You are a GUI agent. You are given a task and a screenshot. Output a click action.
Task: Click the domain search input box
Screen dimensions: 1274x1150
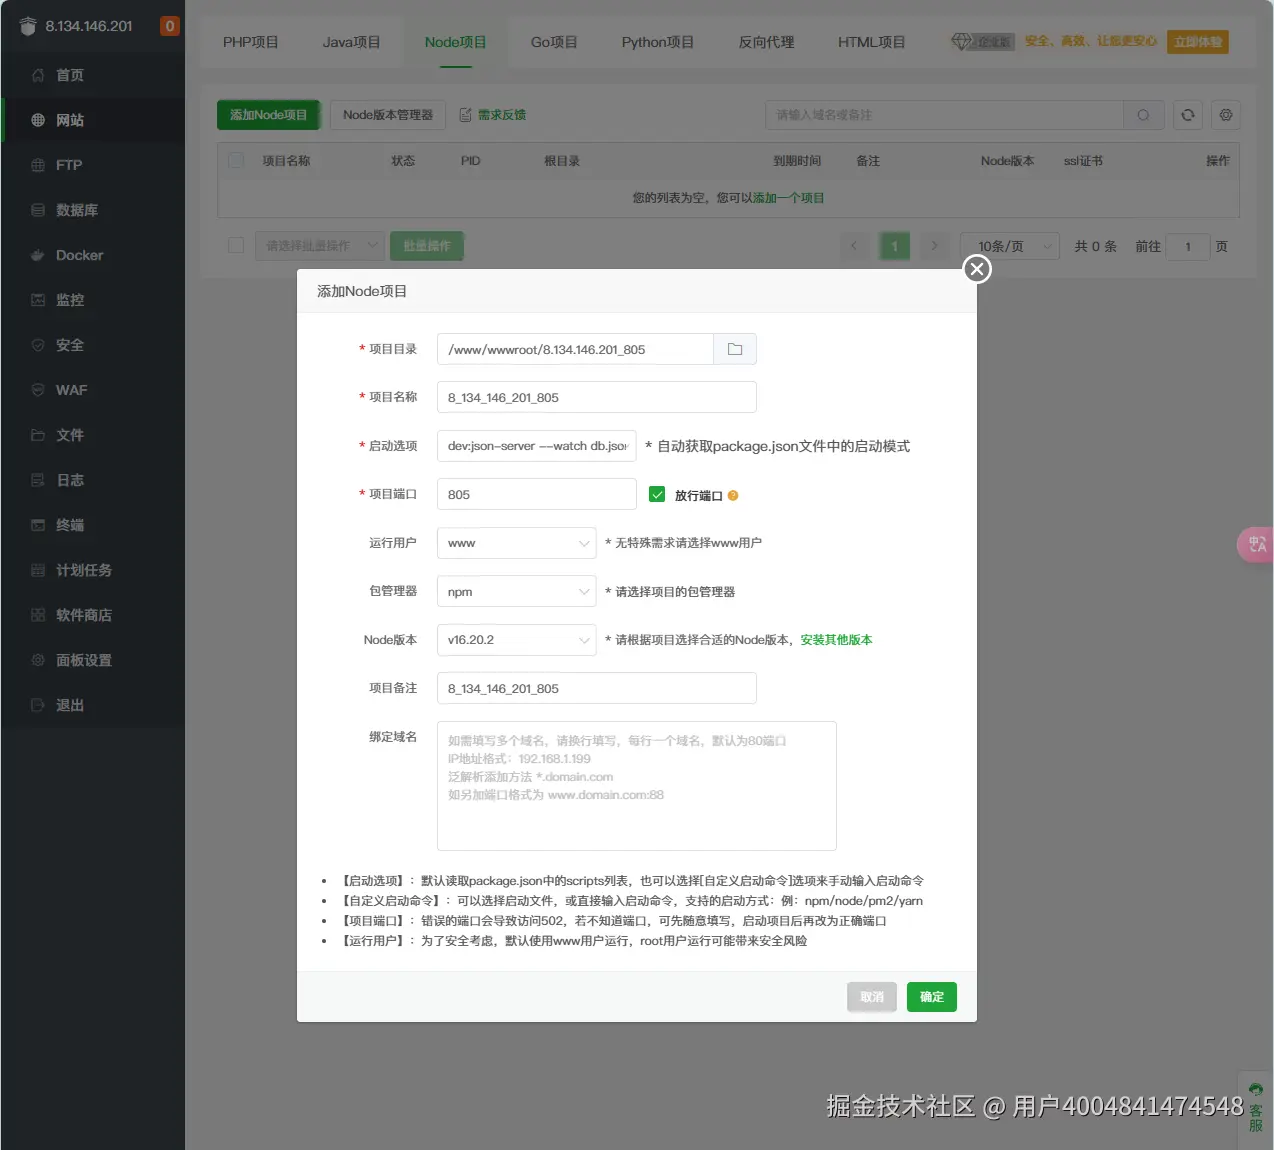(x=944, y=115)
